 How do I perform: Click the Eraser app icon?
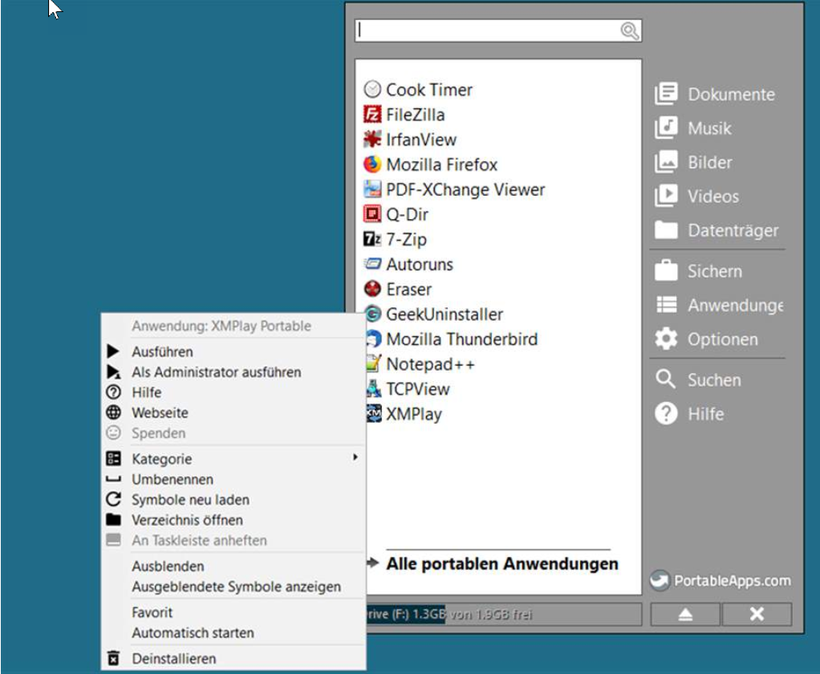372,289
